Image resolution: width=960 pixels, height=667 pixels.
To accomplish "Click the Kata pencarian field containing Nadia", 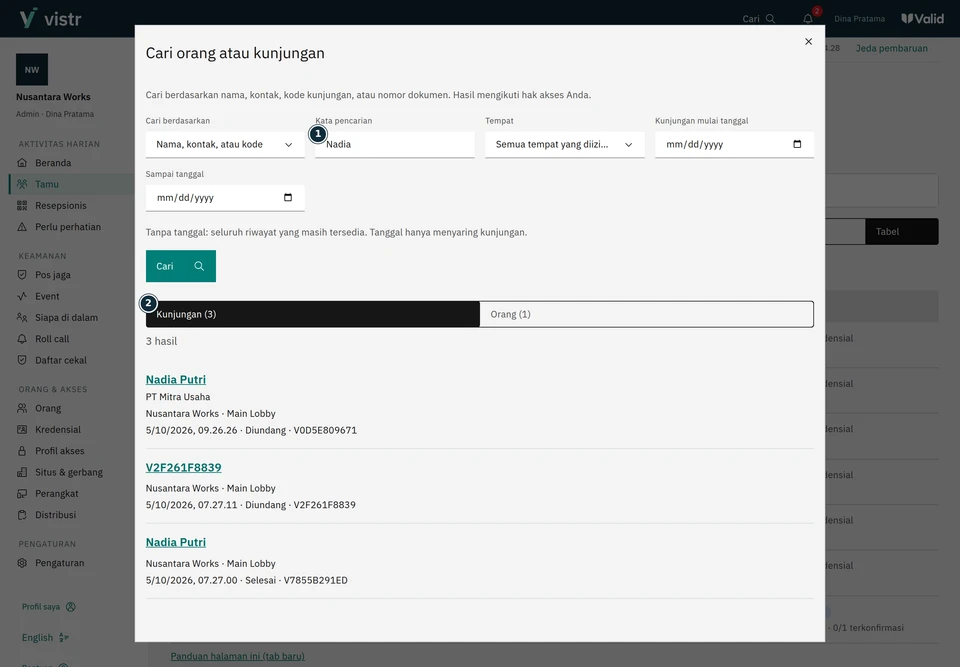I will (x=395, y=145).
